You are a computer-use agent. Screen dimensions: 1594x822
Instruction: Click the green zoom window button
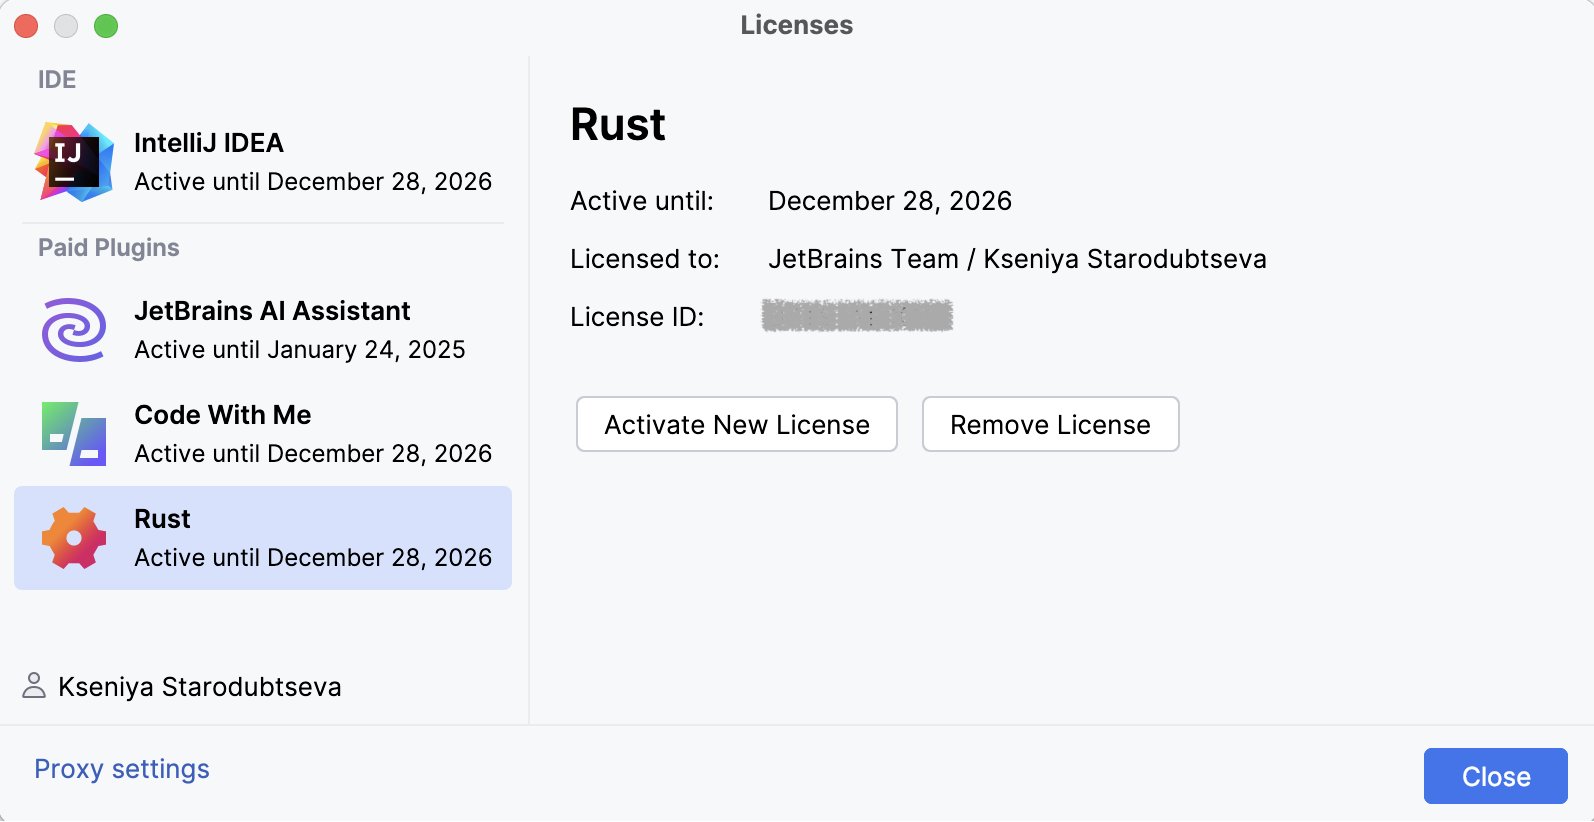(x=106, y=26)
